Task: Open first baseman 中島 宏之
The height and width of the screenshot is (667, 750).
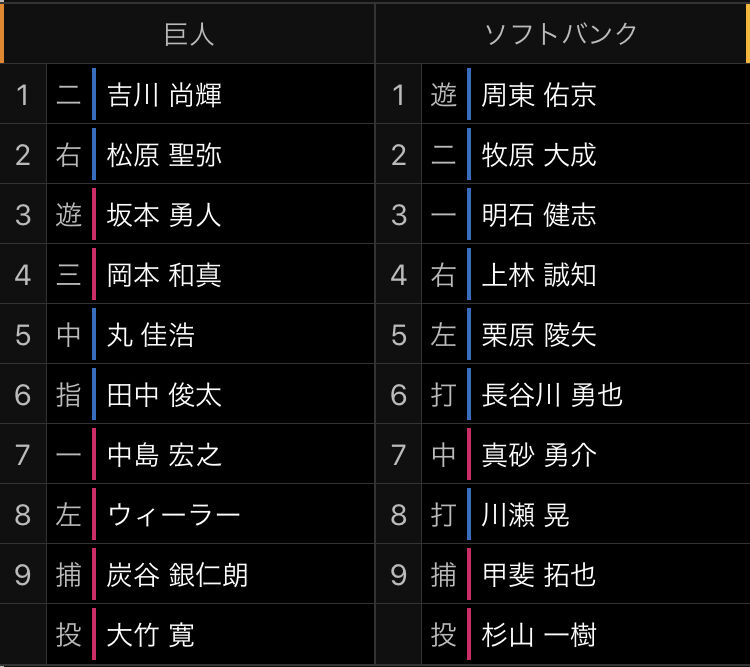Action: 164,455
